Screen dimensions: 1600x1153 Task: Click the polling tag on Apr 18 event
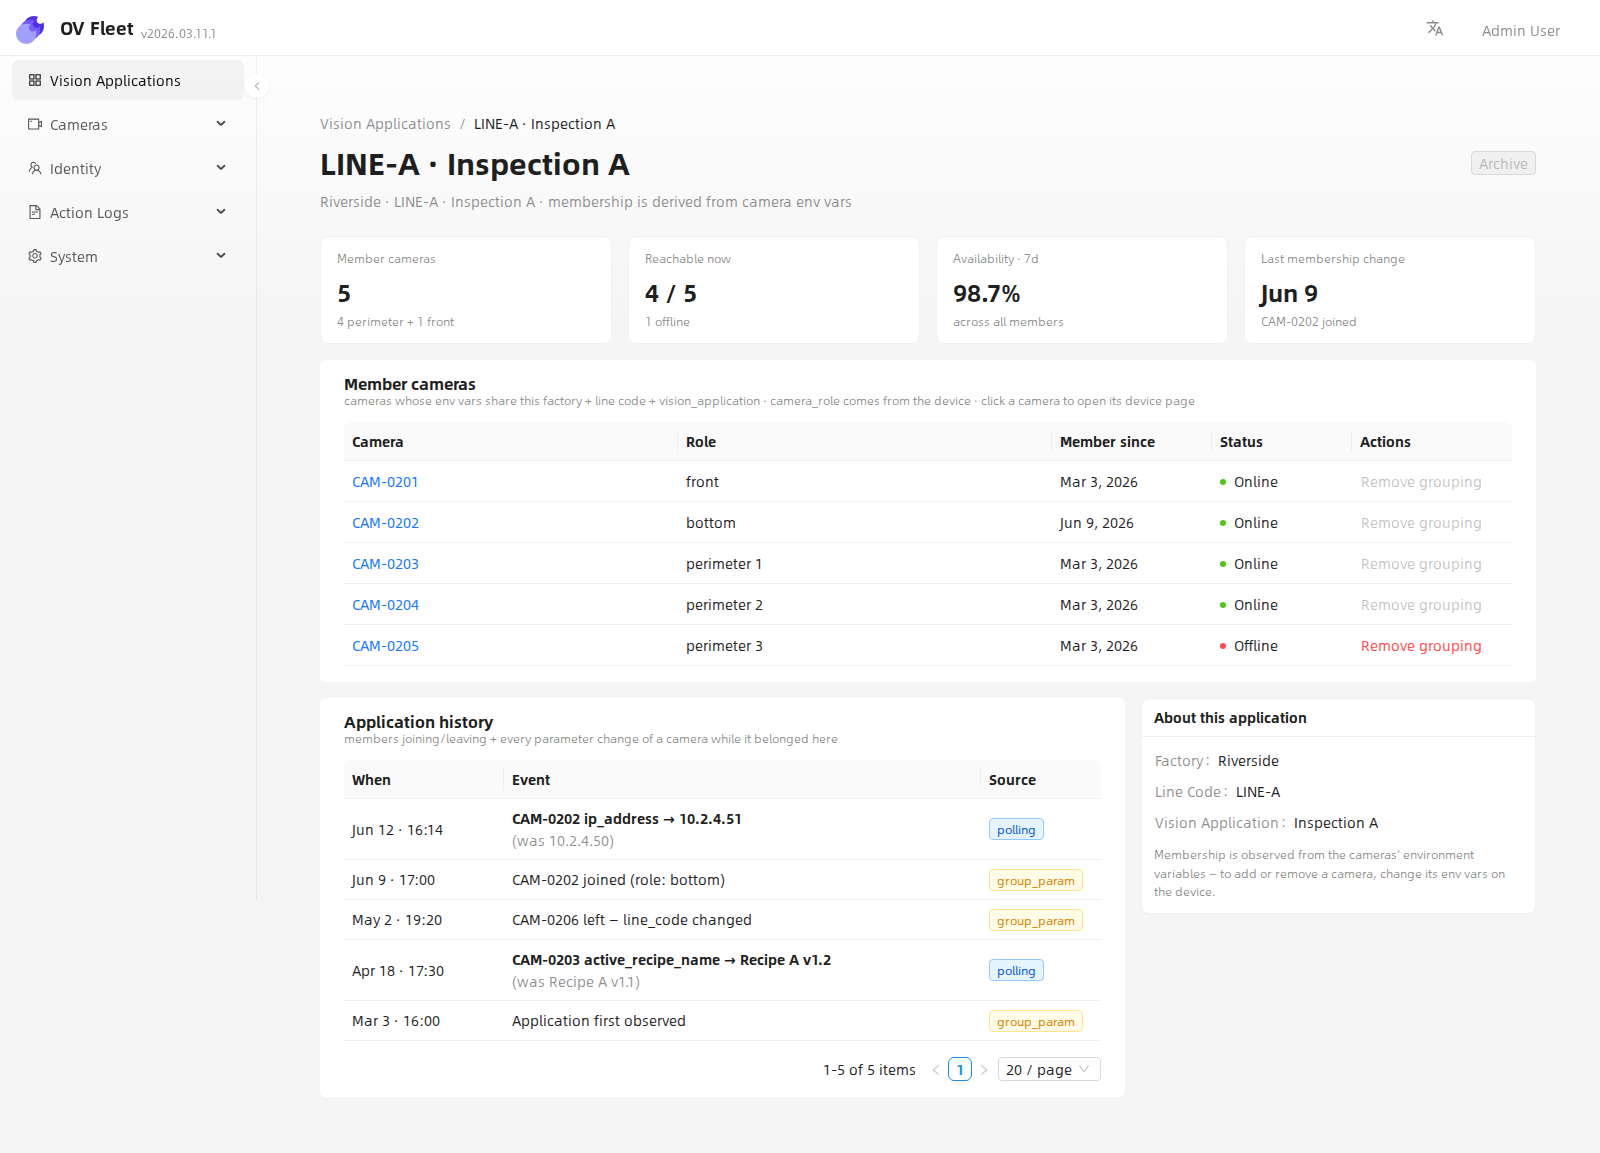tap(1016, 970)
